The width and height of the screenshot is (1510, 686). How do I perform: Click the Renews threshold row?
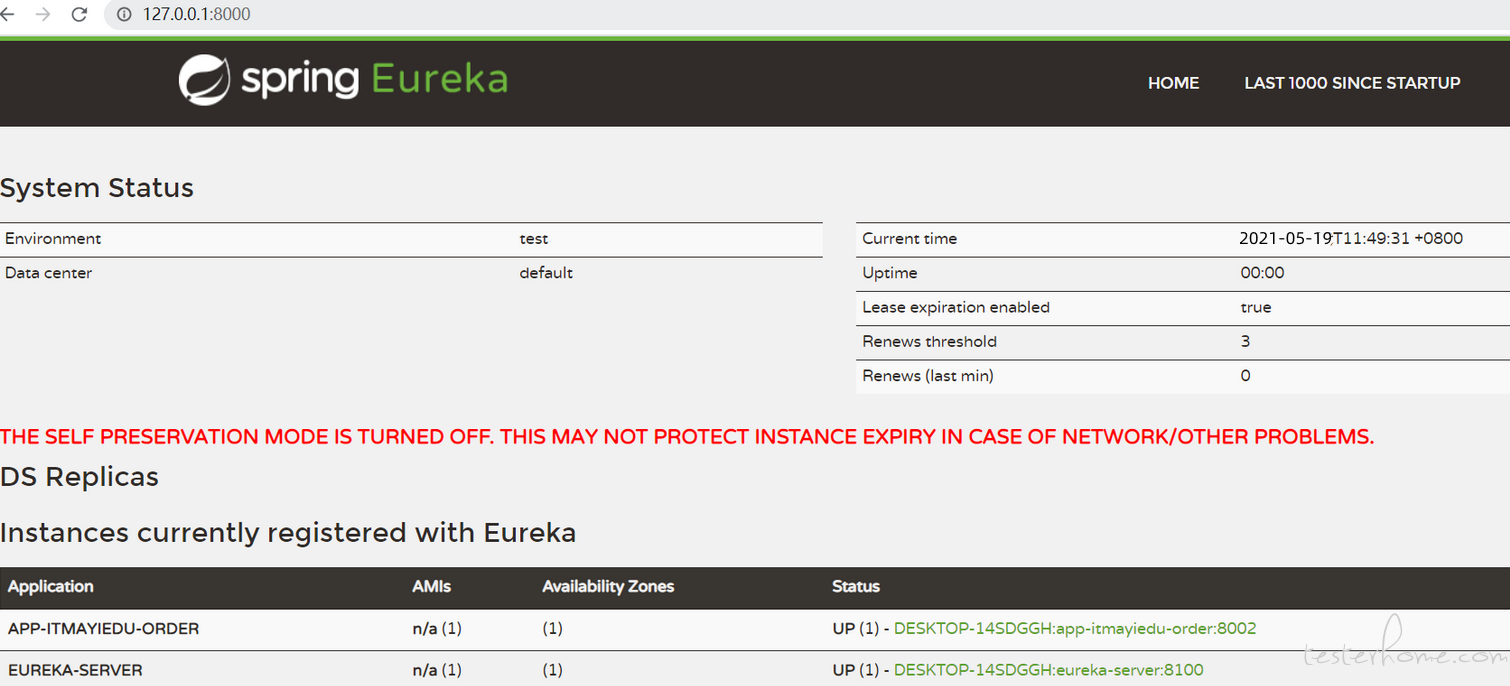point(1183,342)
